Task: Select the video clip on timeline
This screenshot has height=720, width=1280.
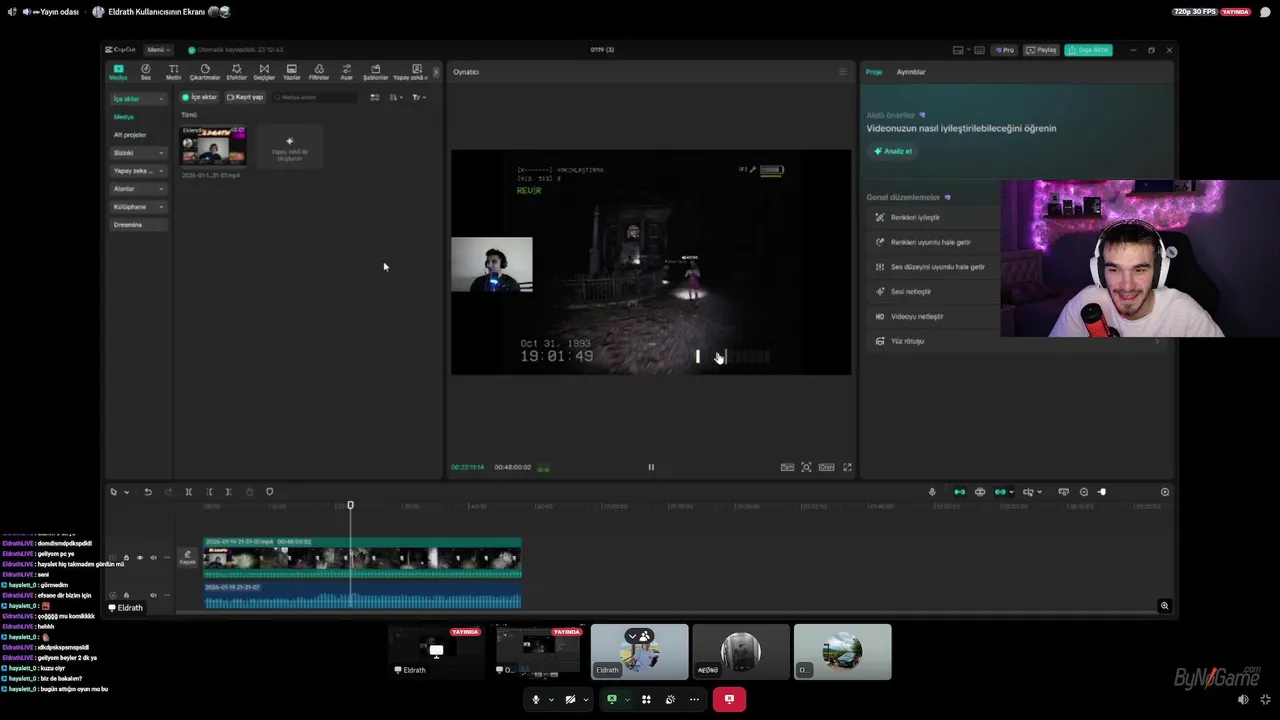Action: (x=362, y=557)
